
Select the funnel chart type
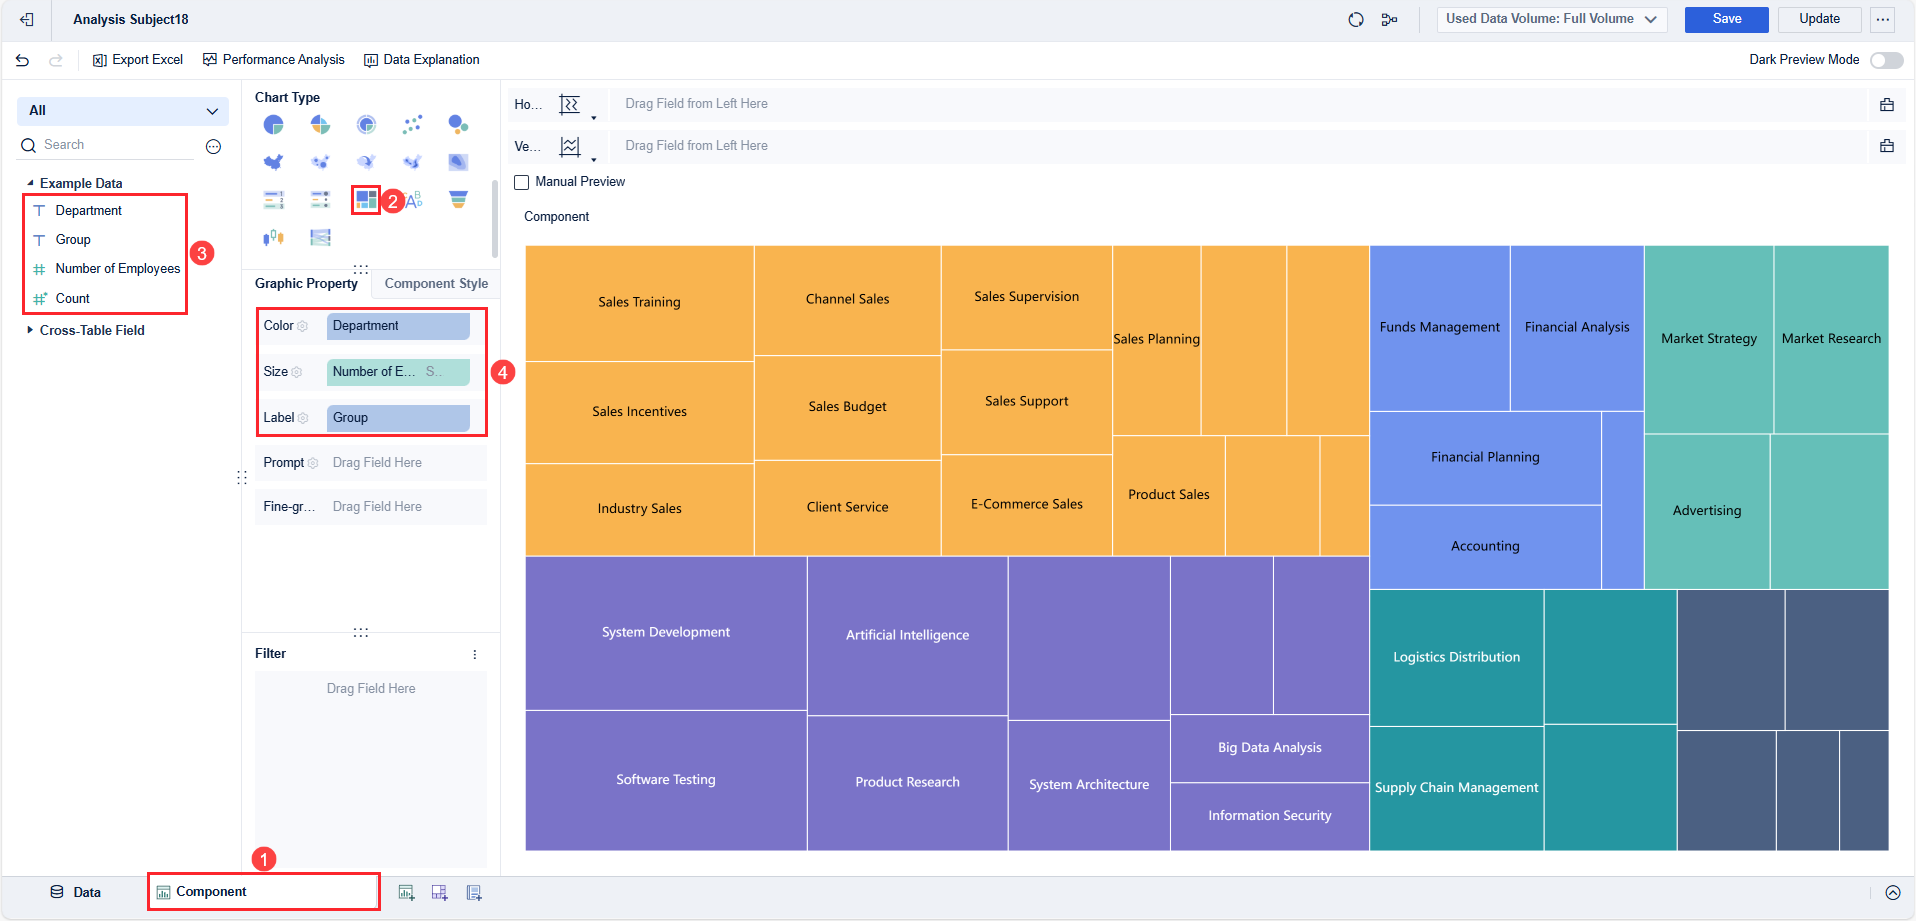(458, 199)
